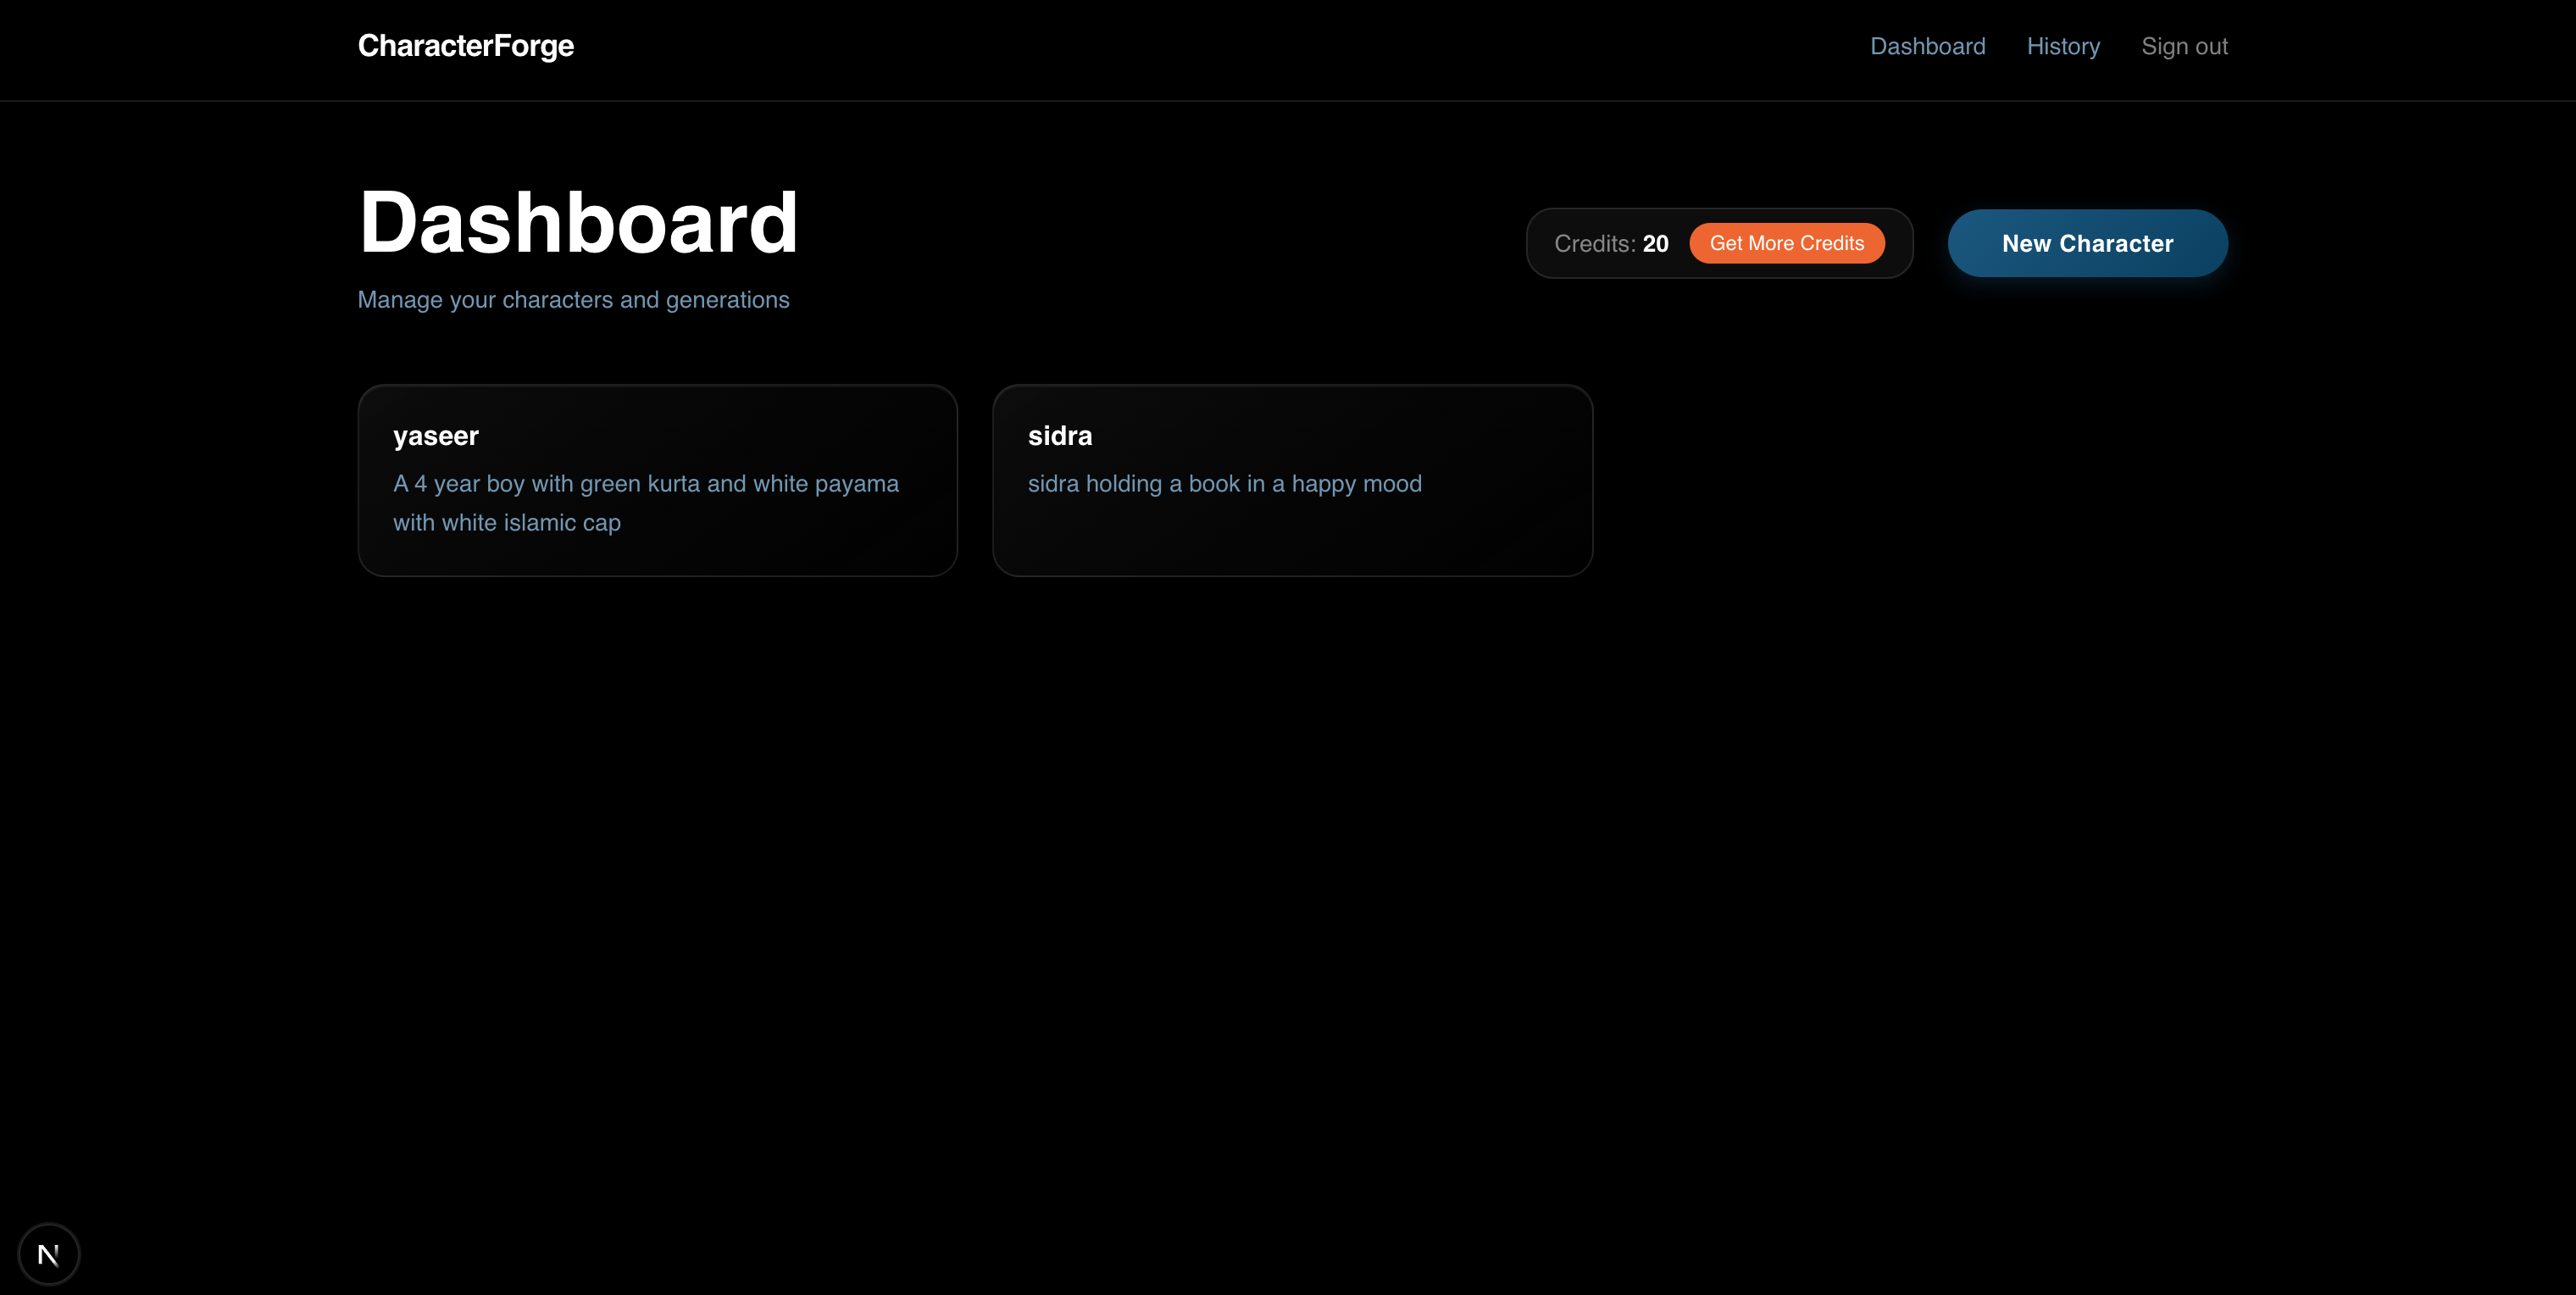Sign out of the account

coord(2184,46)
